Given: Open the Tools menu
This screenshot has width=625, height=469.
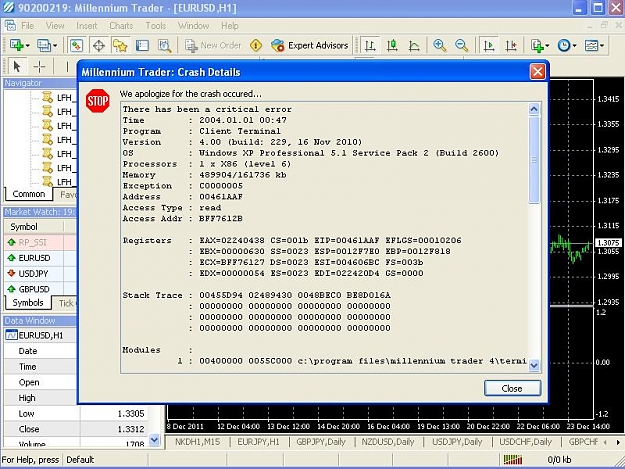Looking at the screenshot, I should [x=156, y=26].
